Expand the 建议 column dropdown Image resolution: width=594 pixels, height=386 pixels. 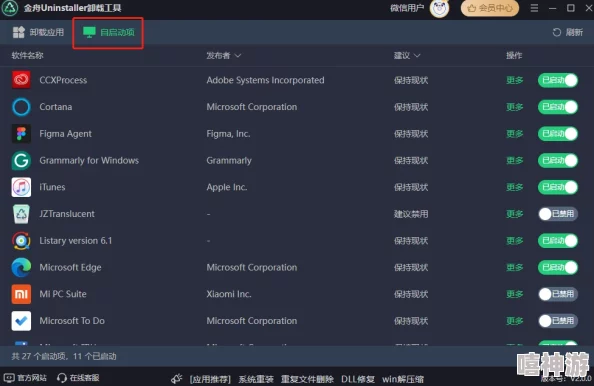(x=407, y=56)
